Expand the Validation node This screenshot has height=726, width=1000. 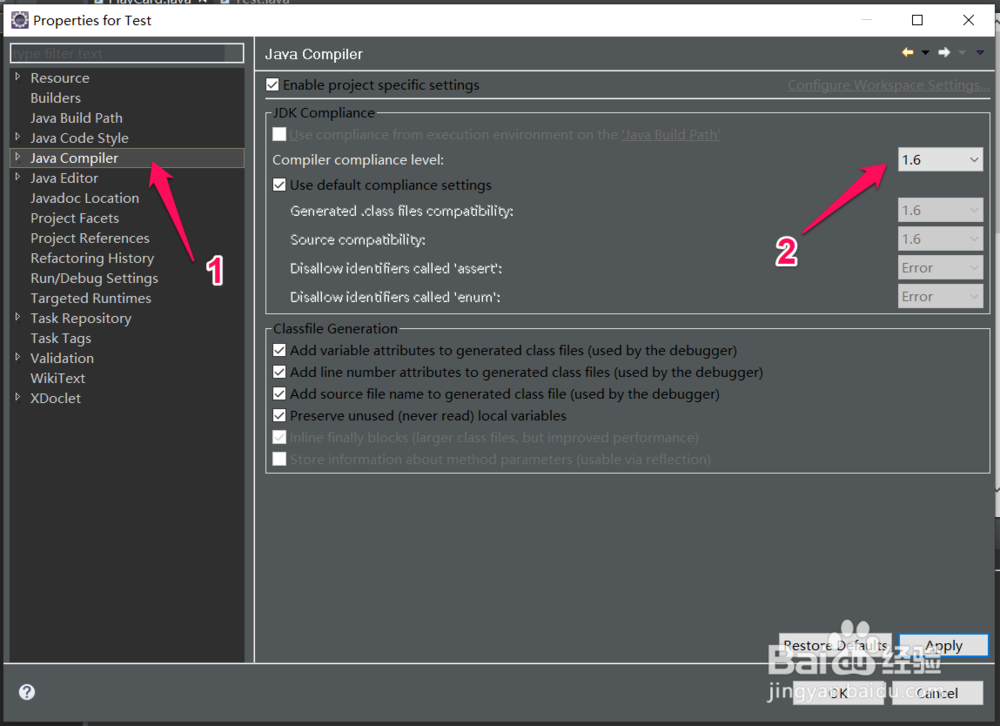click(18, 357)
